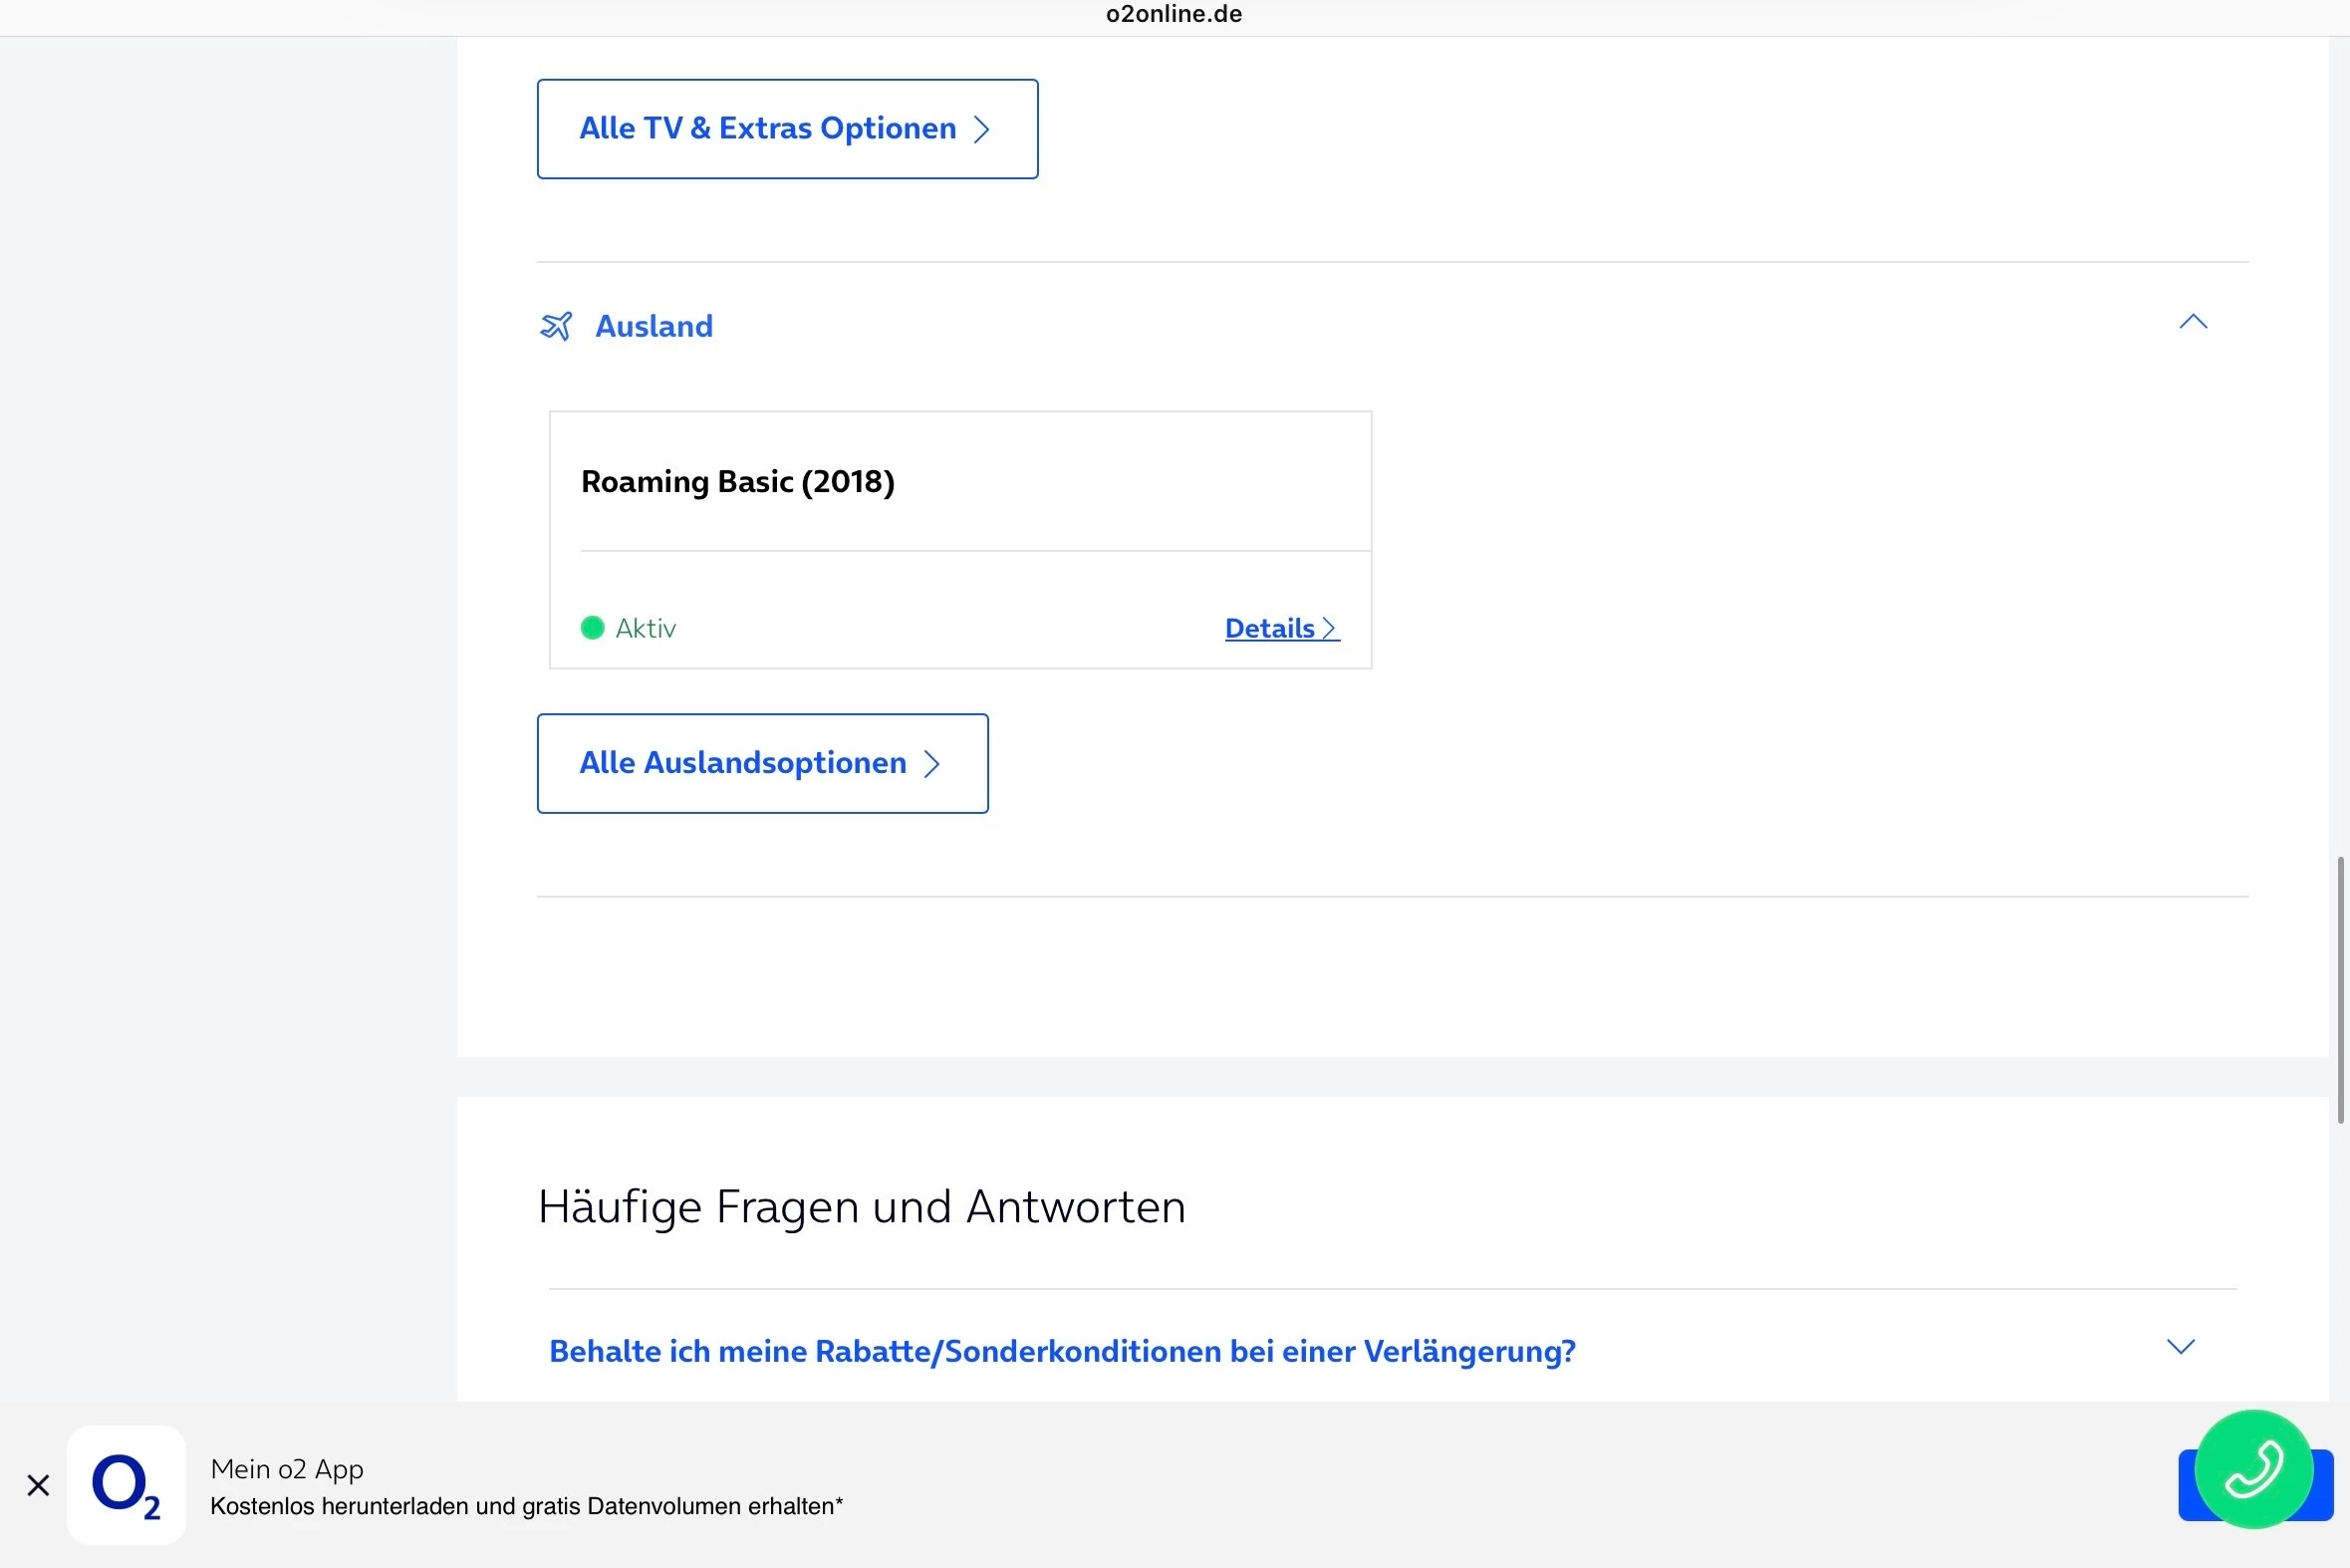
Task: Click the Kostenlos herunterladen banner text
Action: pyautogui.click(x=527, y=1506)
